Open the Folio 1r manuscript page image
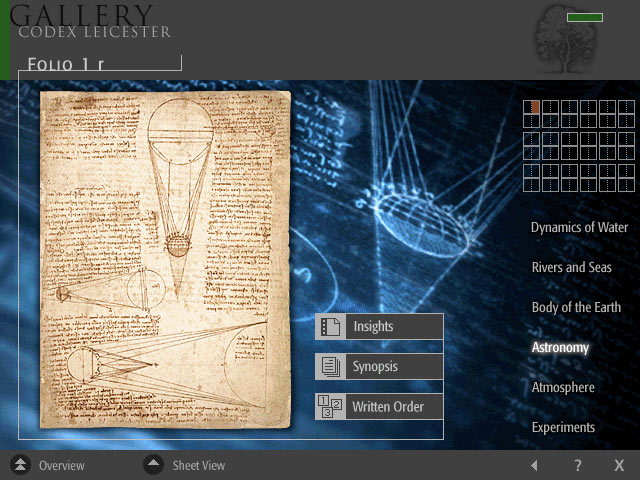Viewport: 640px width, 480px height. tap(165, 260)
